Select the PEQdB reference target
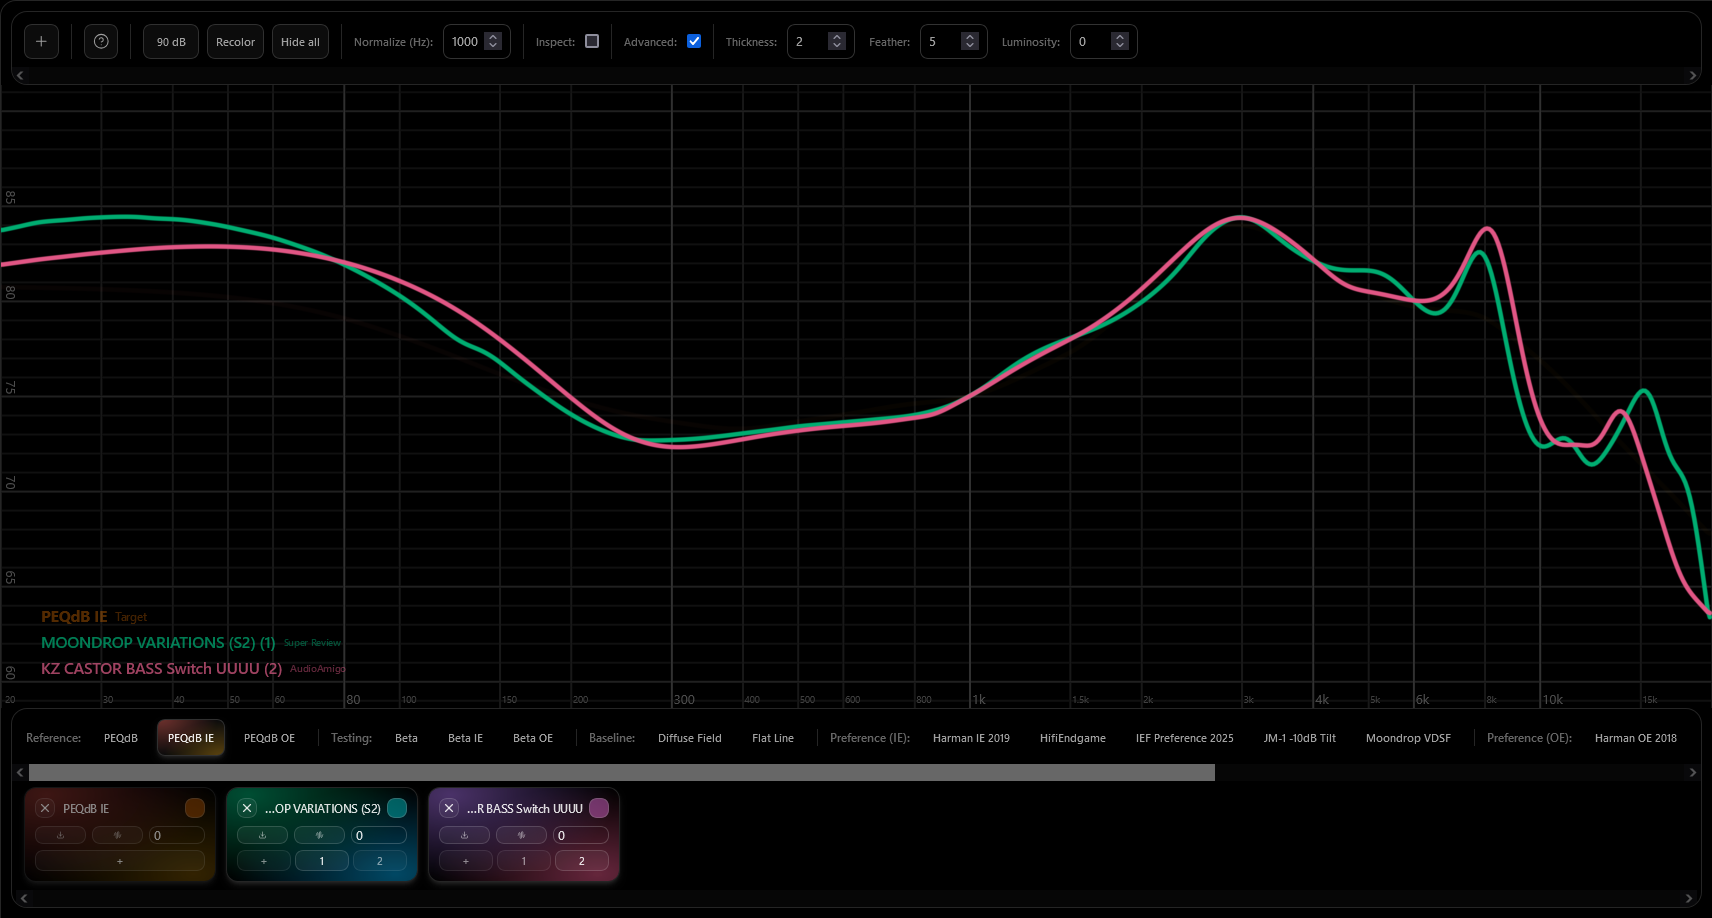 click(121, 738)
